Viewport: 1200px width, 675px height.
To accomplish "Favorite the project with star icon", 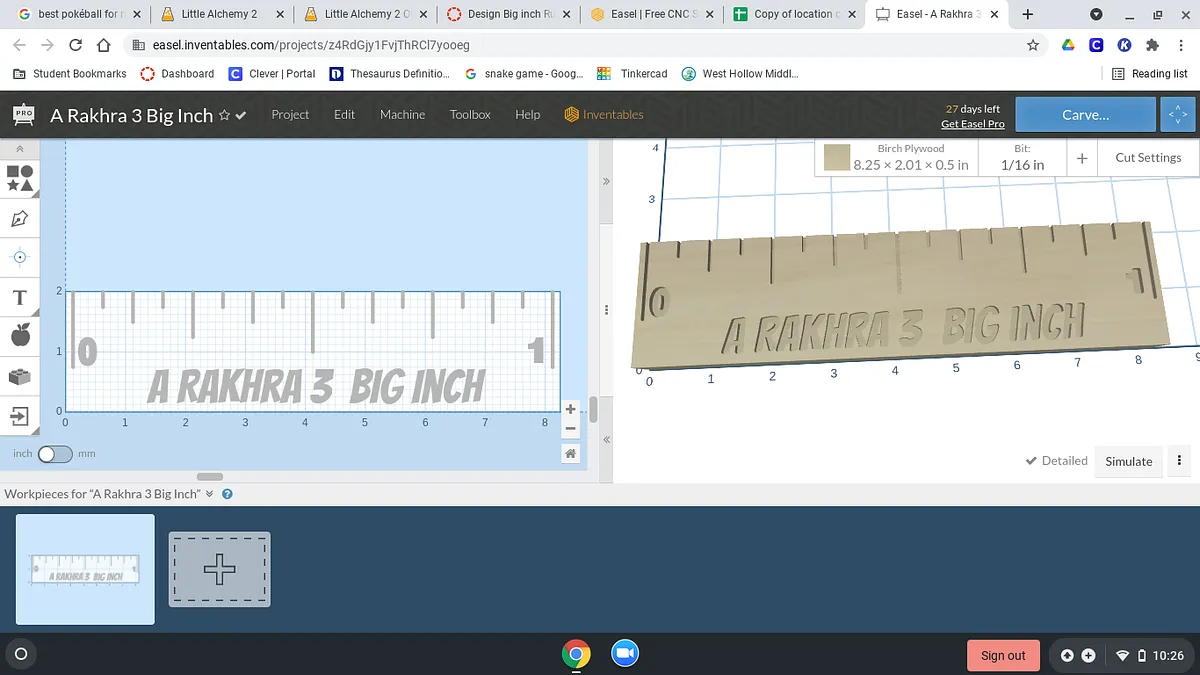I will pyautogui.click(x=224, y=116).
